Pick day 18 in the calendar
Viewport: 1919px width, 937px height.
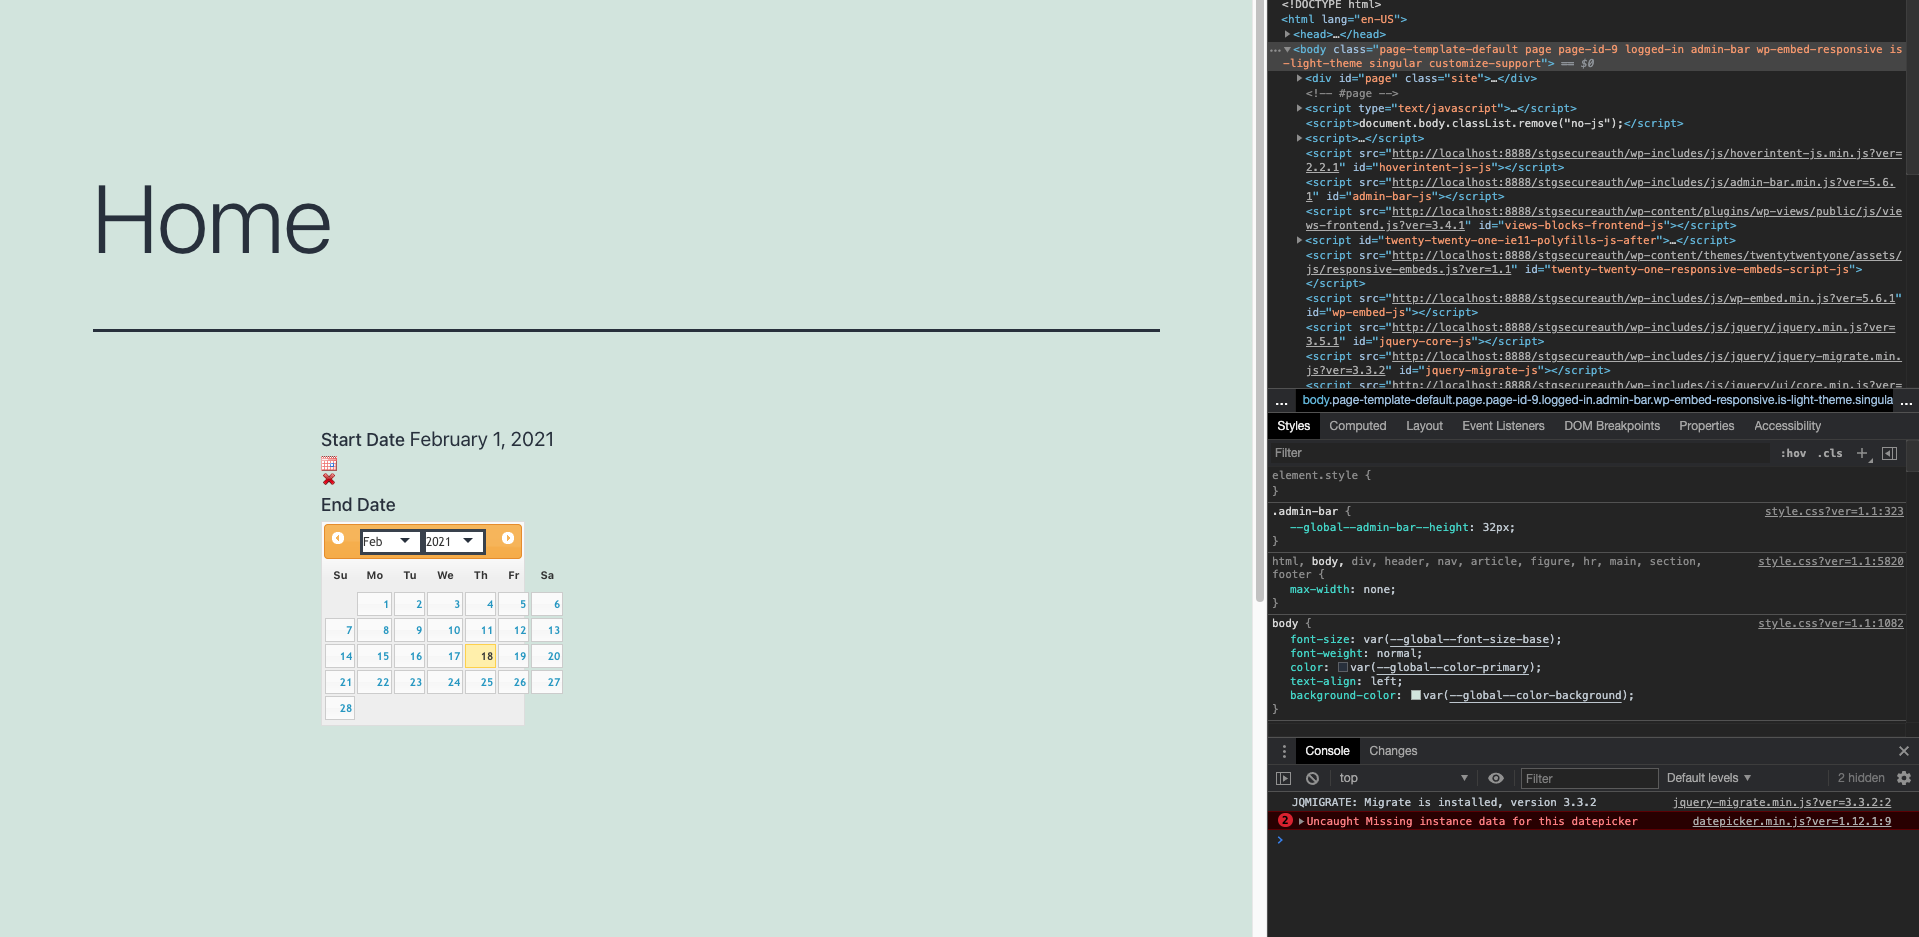tap(480, 656)
